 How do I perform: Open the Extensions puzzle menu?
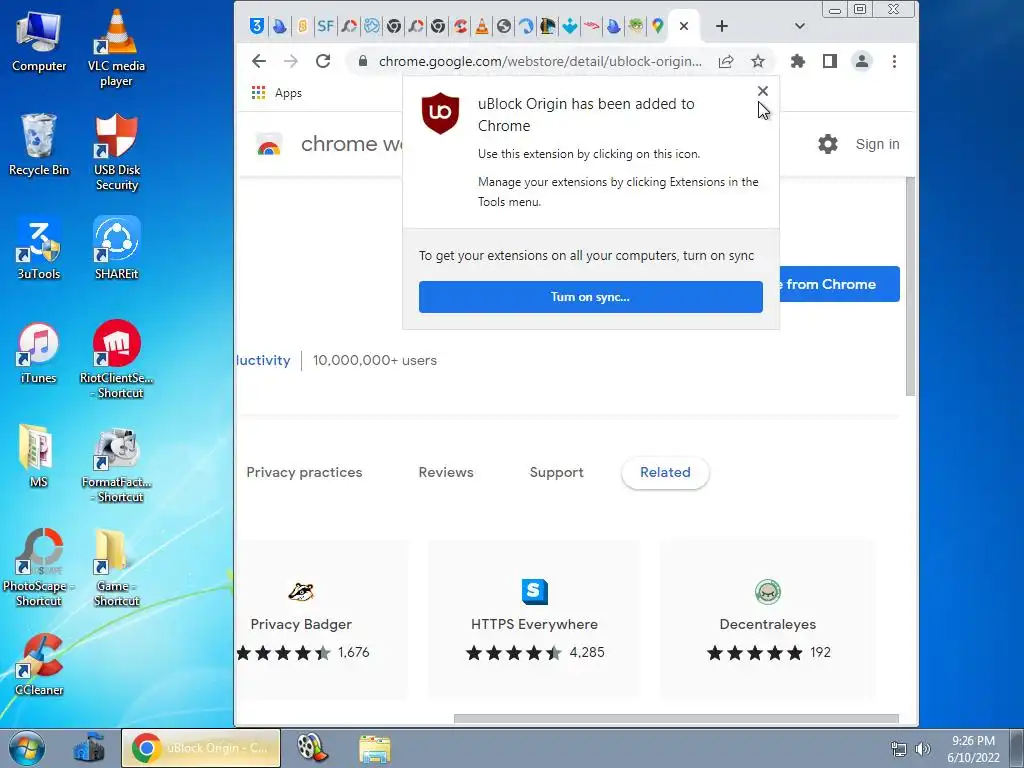(x=797, y=61)
